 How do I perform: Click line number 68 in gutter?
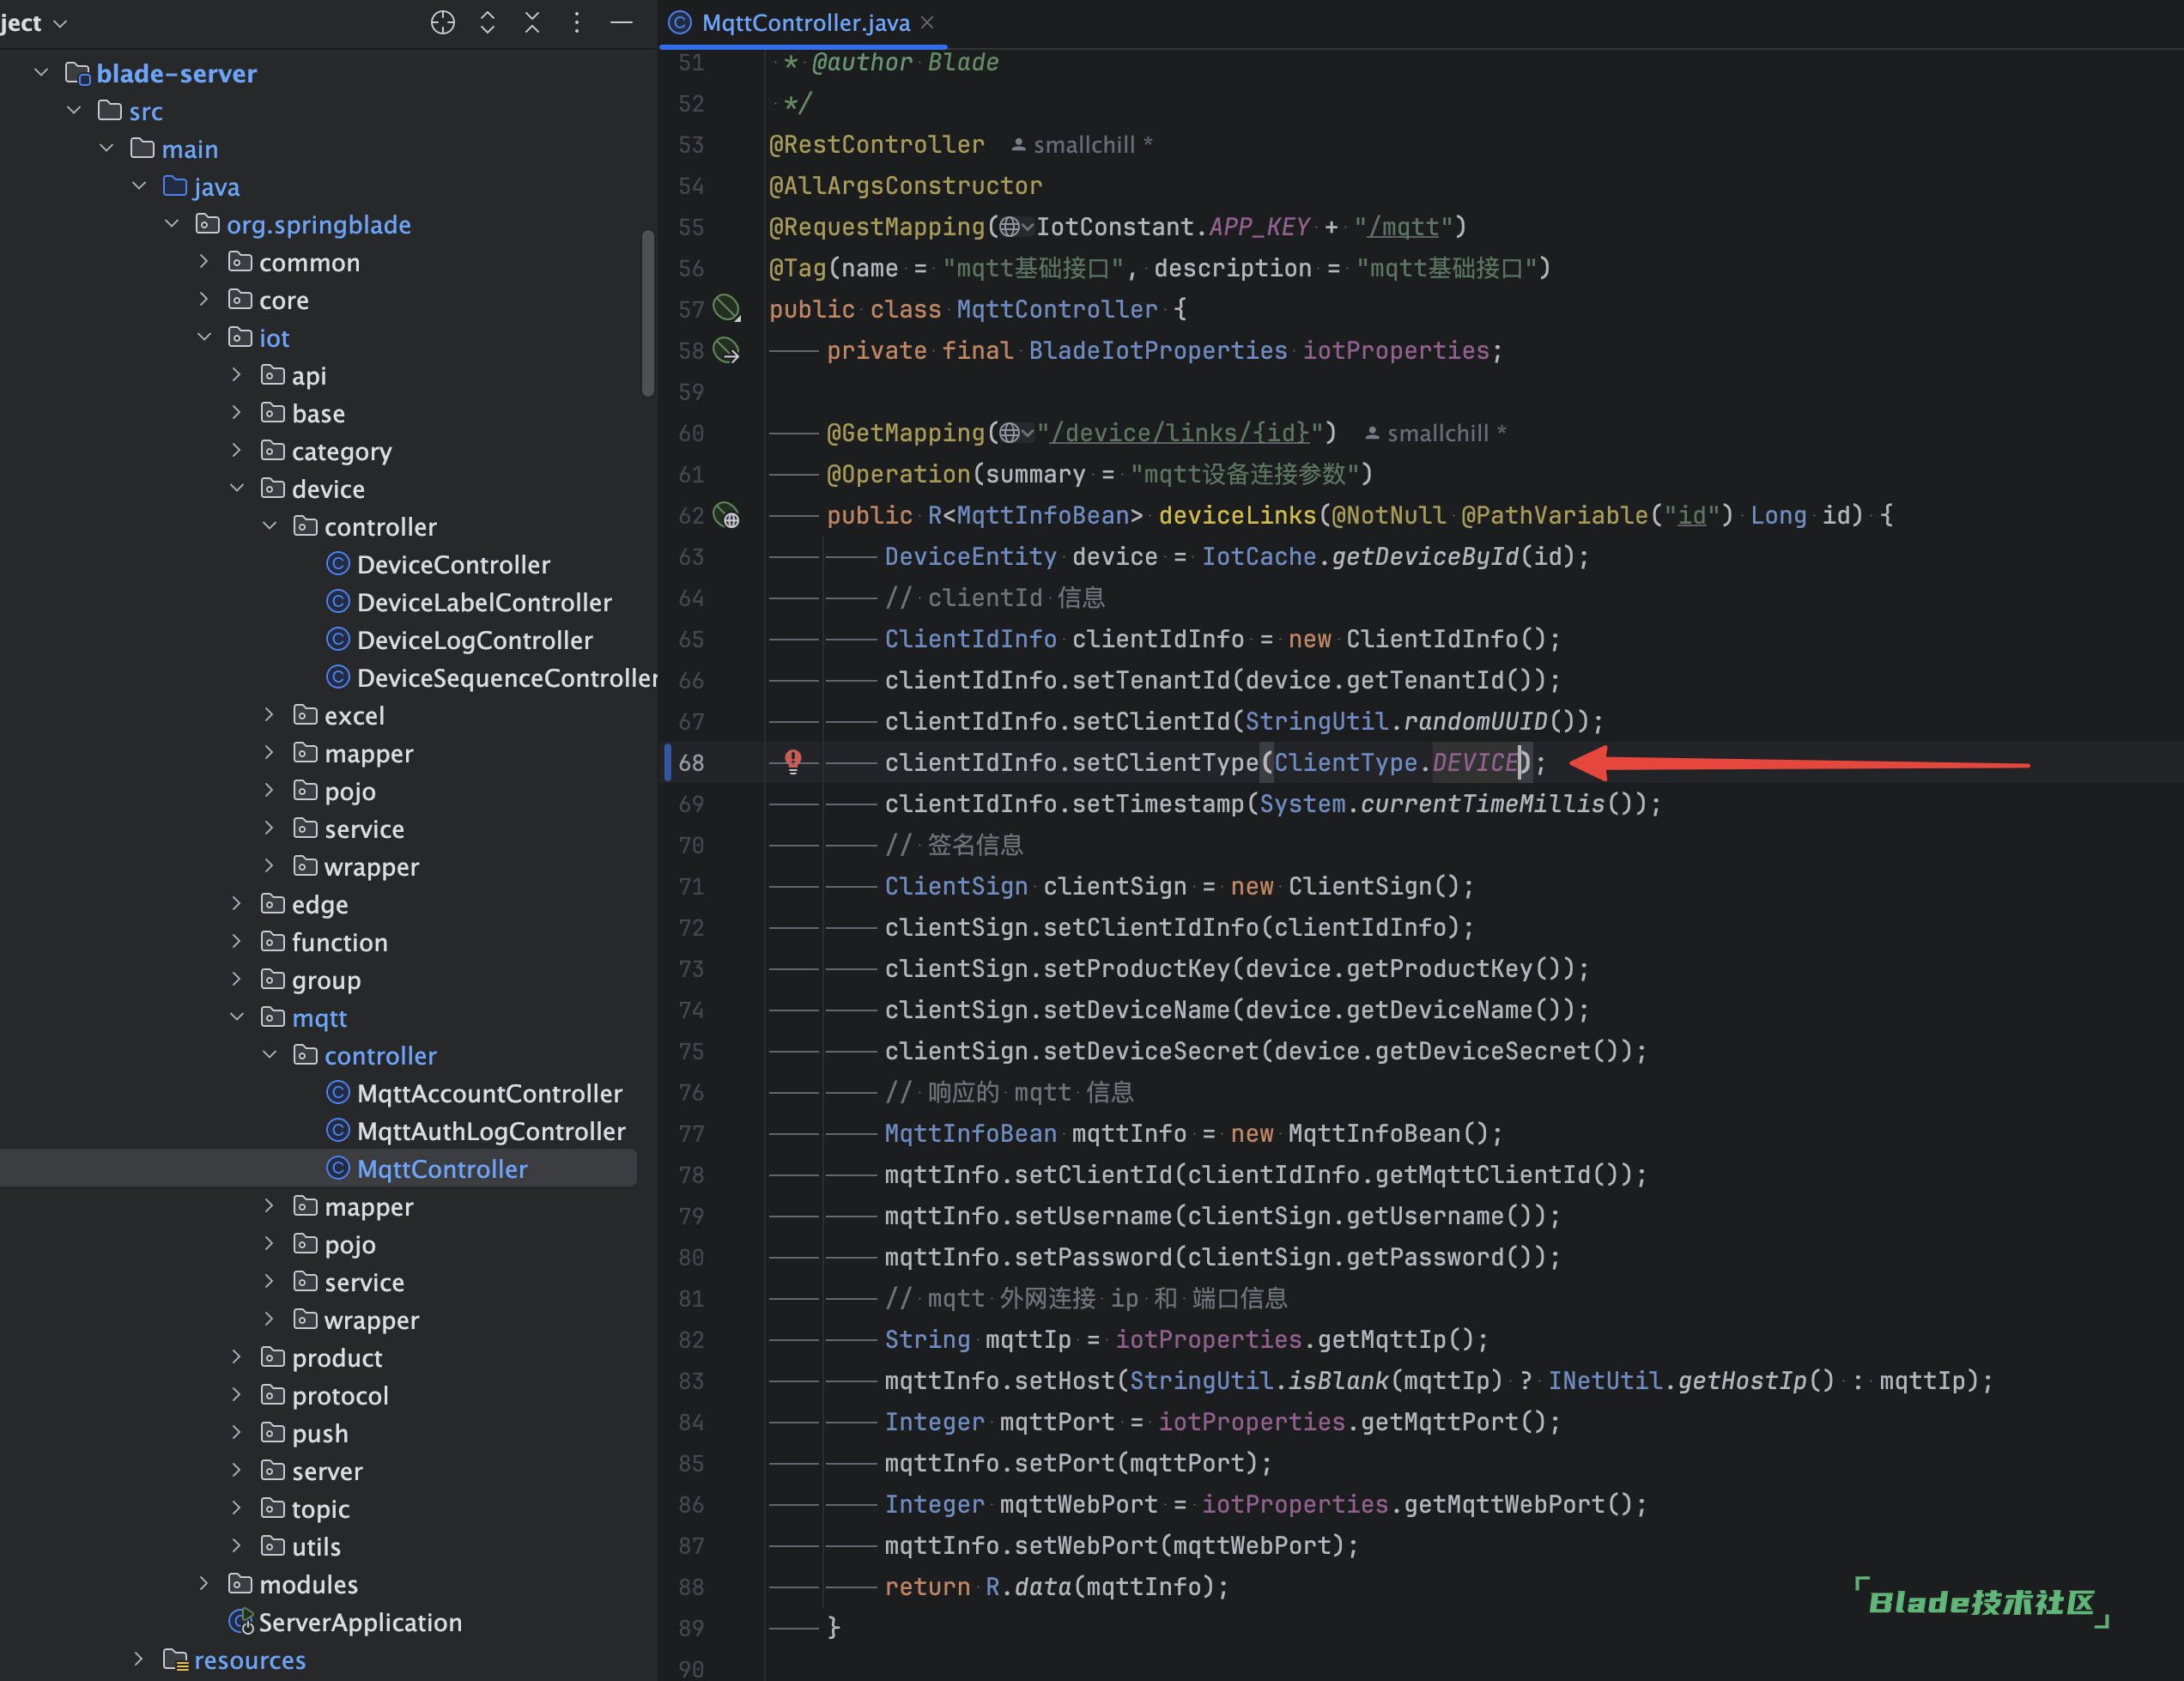(x=691, y=762)
